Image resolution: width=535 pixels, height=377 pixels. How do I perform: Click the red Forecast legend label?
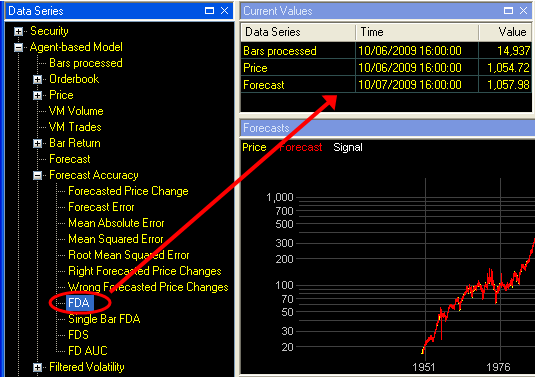(301, 147)
